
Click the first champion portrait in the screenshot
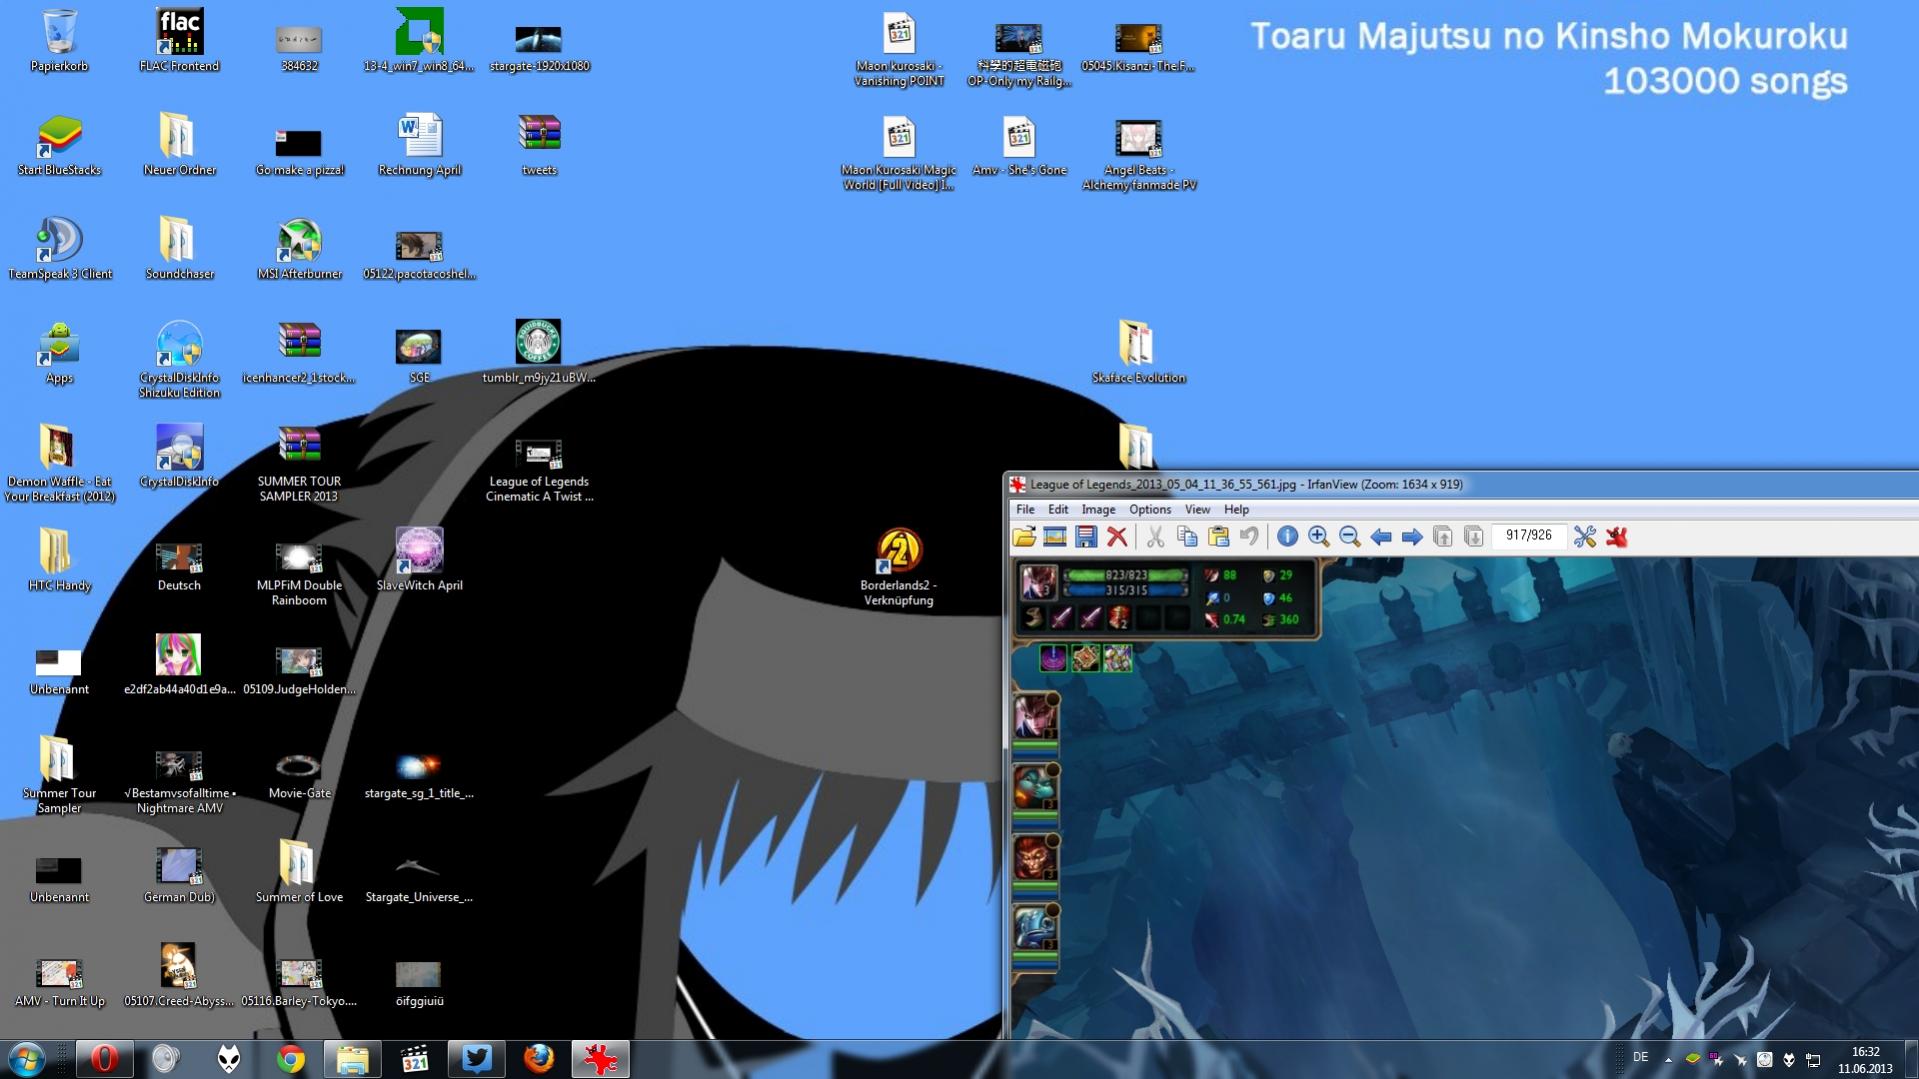pyautogui.click(x=1034, y=717)
